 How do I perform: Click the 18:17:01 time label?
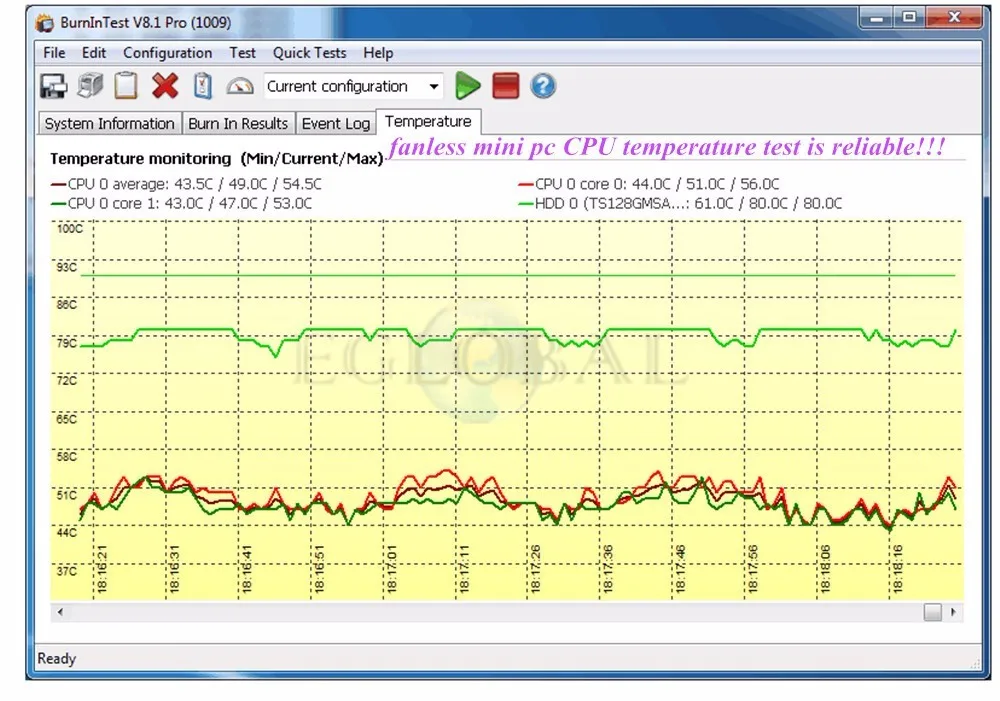pyautogui.click(x=392, y=569)
